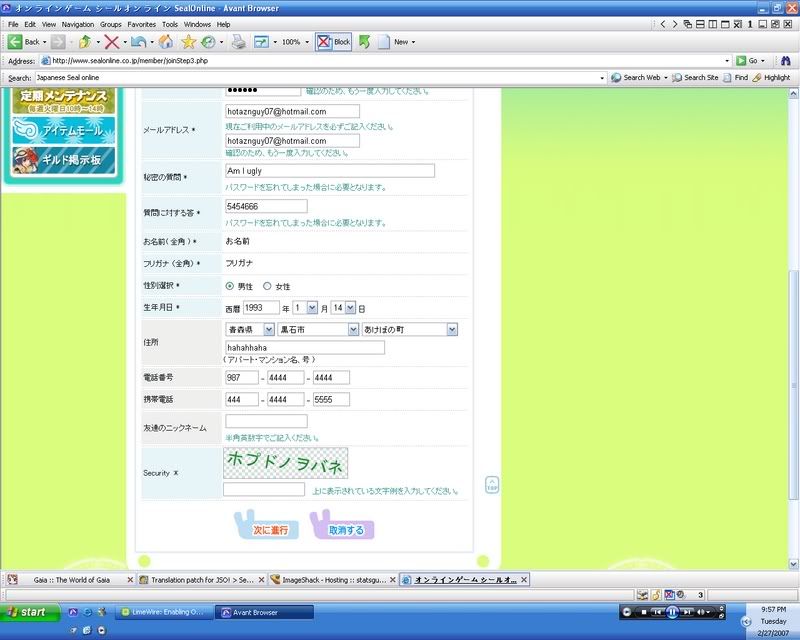Viewport: 800px width, 640px height.
Task: Click the page TOP scroll icon
Action: pyautogui.click(x=491, y=485)
